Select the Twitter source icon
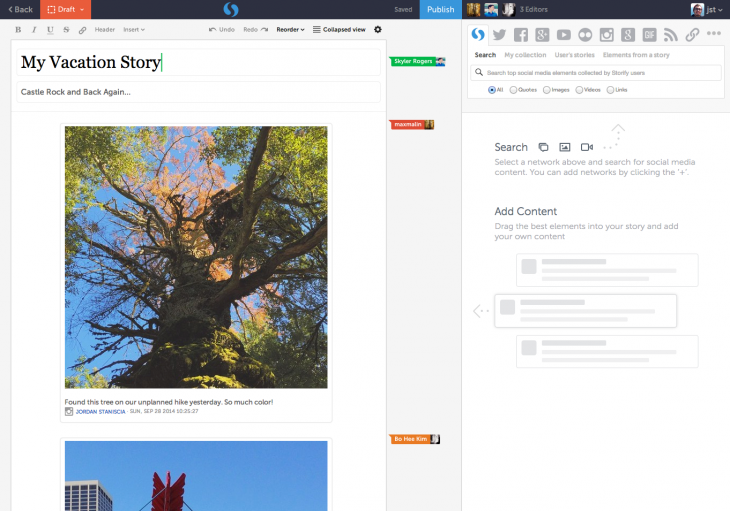The image size is (730, 511). 499,34
